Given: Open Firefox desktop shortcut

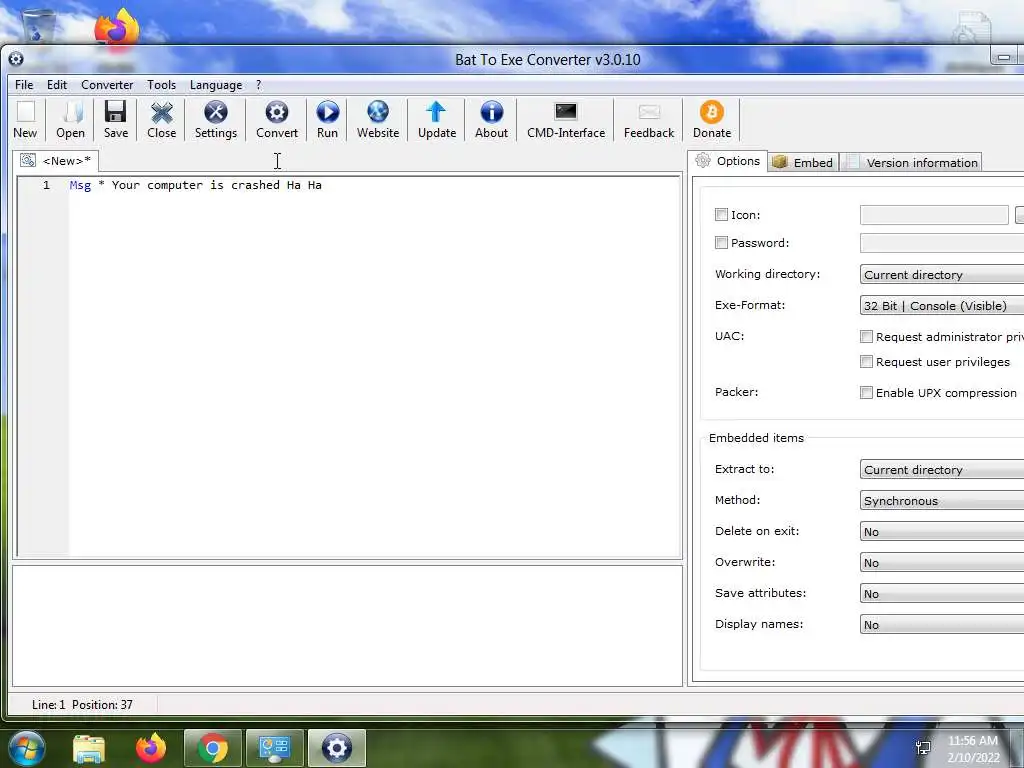Looking at the screenshot, I should tap(117, 27).
